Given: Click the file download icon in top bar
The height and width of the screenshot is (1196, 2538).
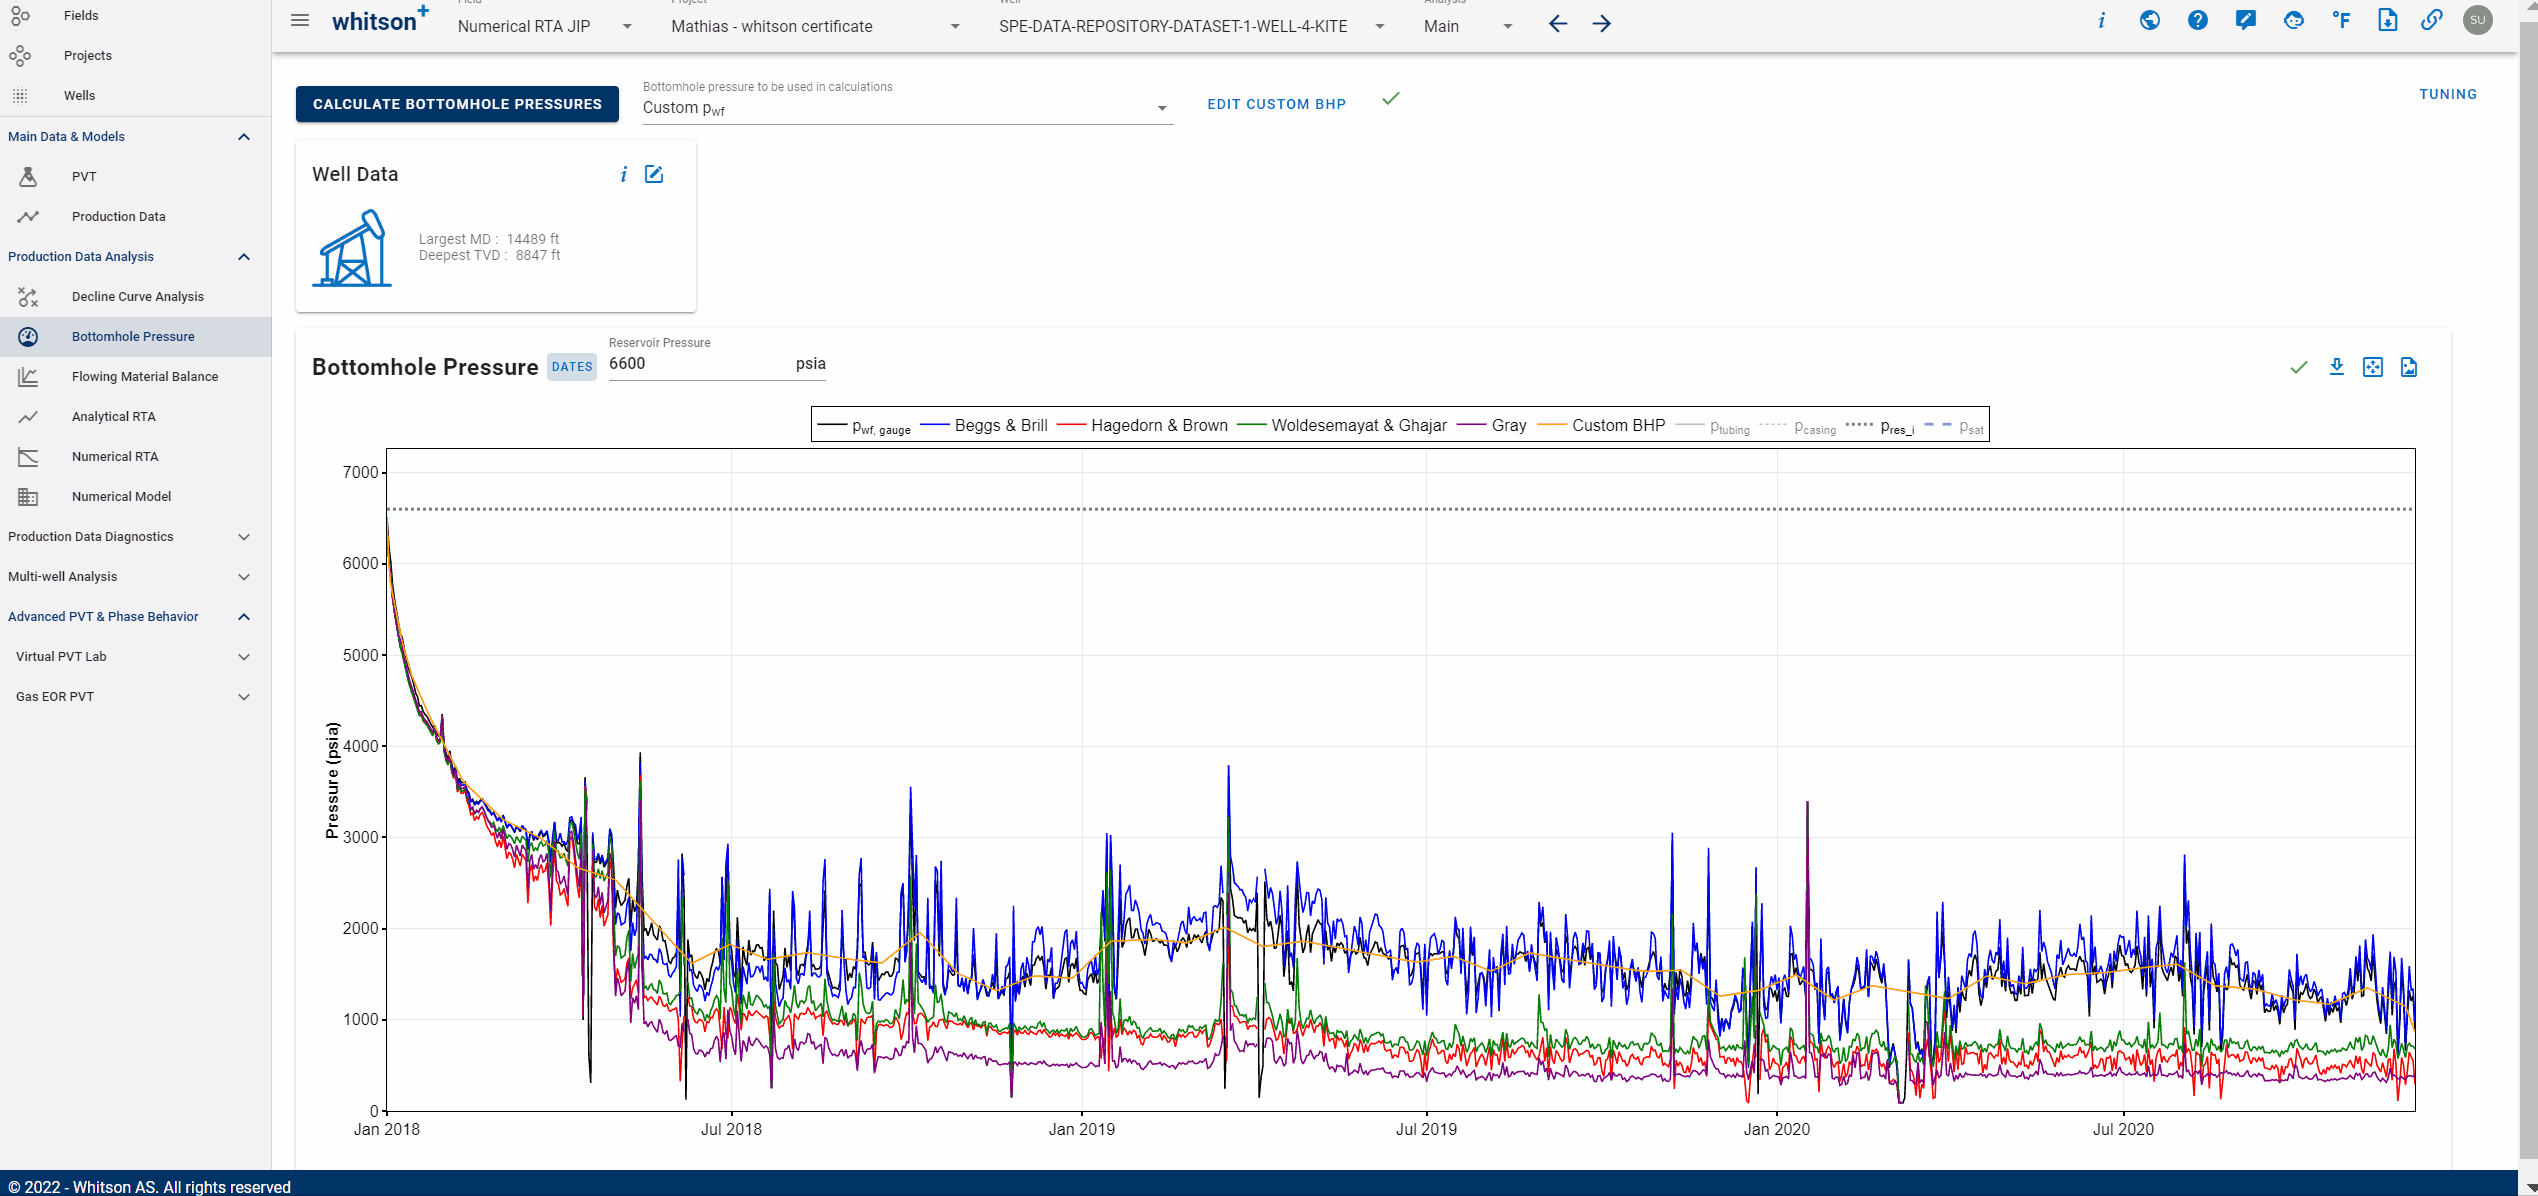Looking at the screenshot, I should 2387,21.
